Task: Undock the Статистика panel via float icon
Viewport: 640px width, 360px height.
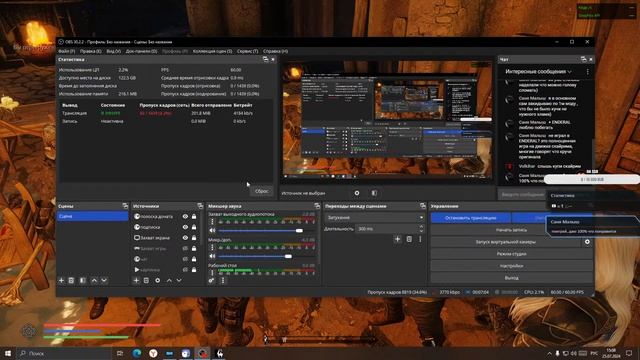Action: coord(266,60)
